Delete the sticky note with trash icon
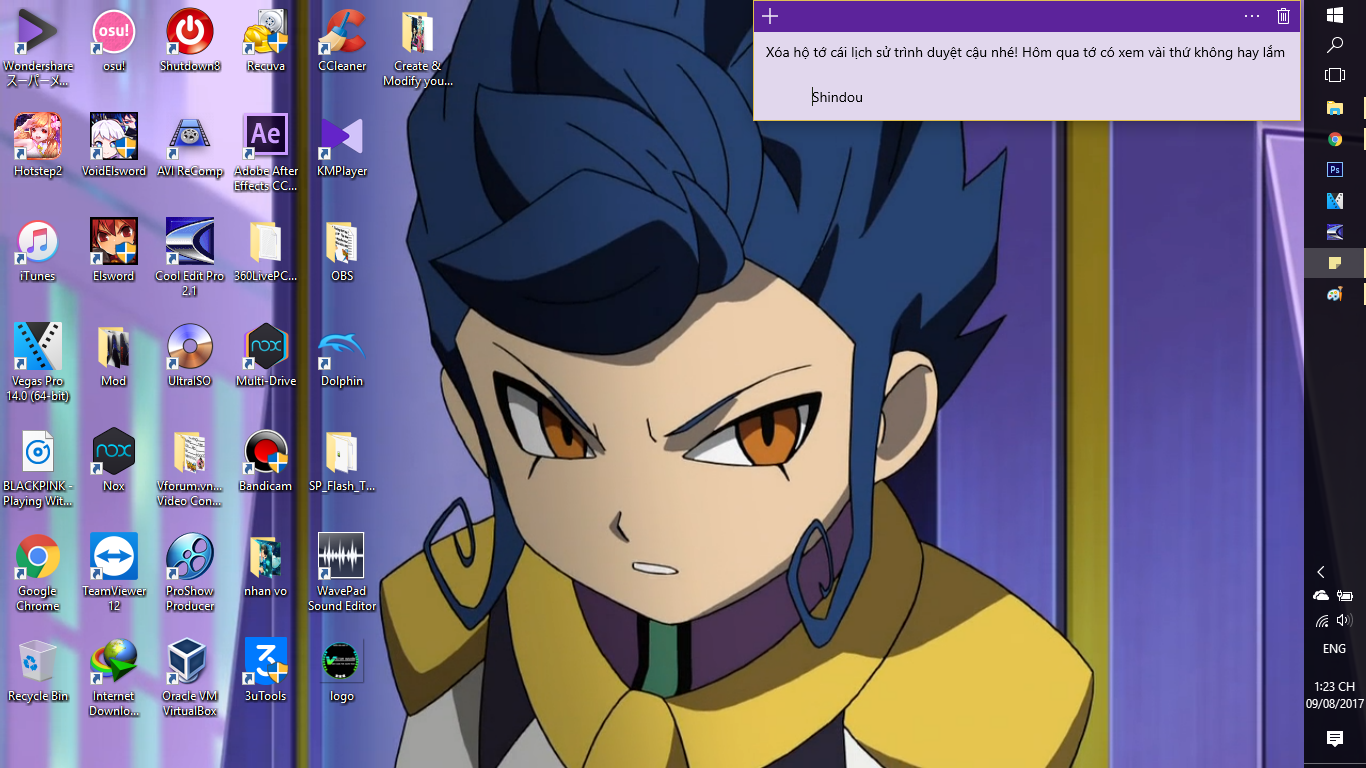The height and width of the screenshot is (768, 1366). pyautogui.click(x=1284, y=16)
